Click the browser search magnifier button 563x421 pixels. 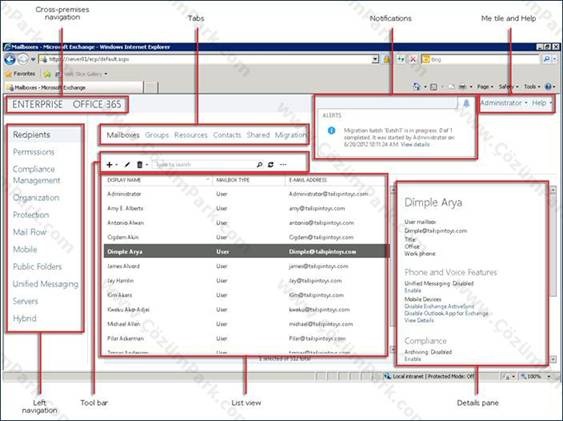coord(547,60)
